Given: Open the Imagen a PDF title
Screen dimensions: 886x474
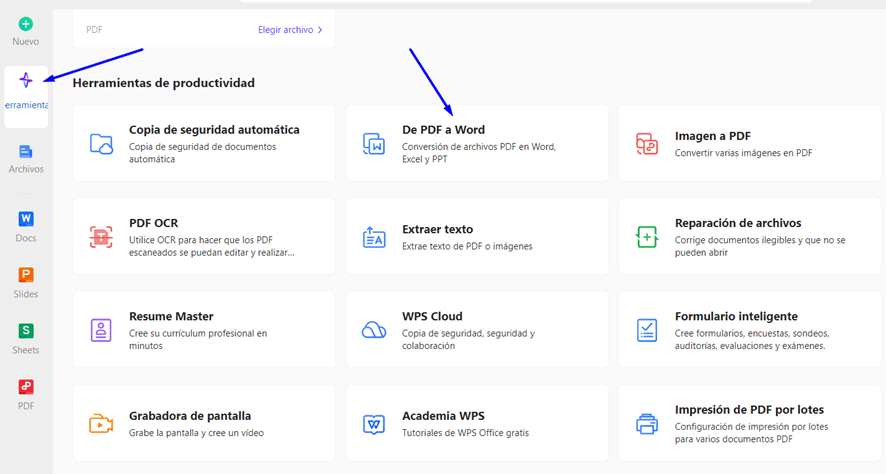Looking at the screenshot, I should (713, 136).
